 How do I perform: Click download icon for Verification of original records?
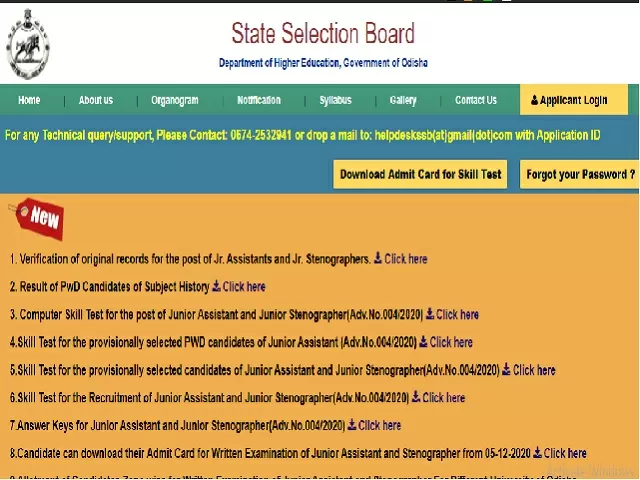[x=378, y=258]
